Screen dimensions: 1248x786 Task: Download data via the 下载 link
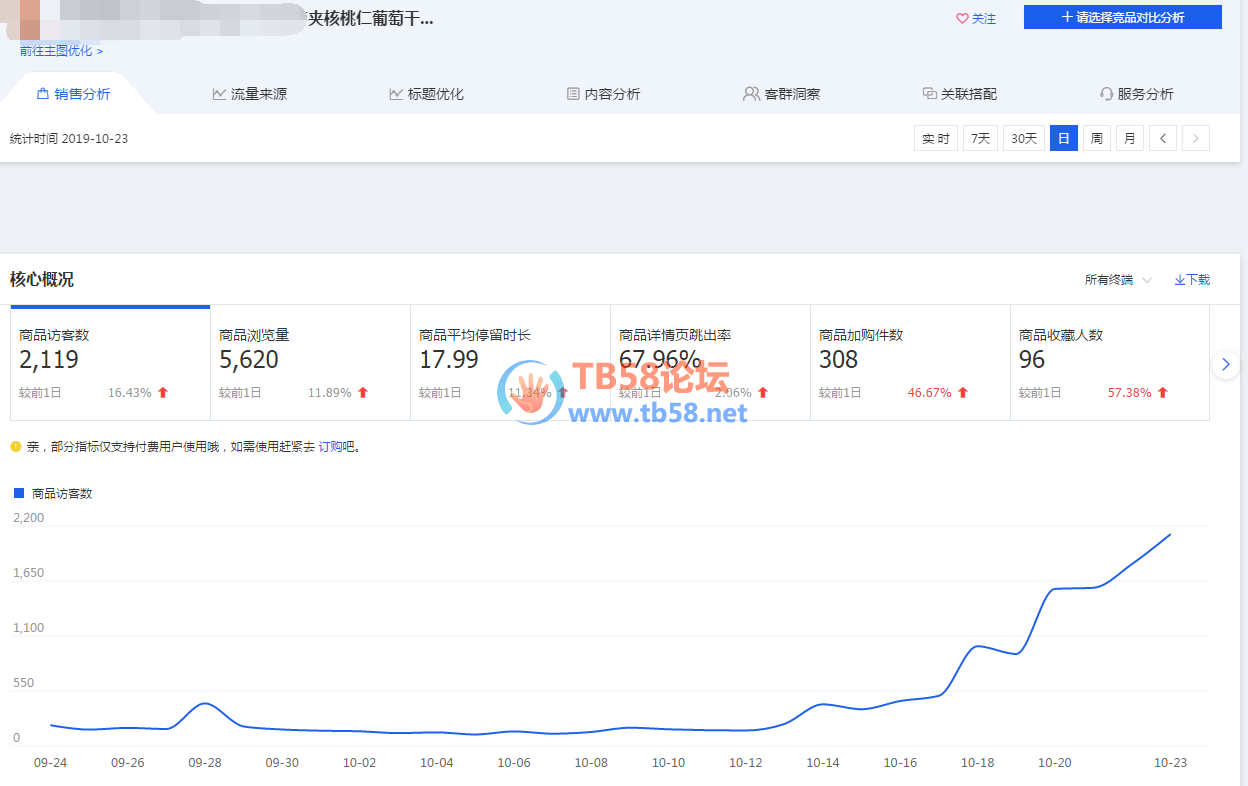pos(1192,280)
